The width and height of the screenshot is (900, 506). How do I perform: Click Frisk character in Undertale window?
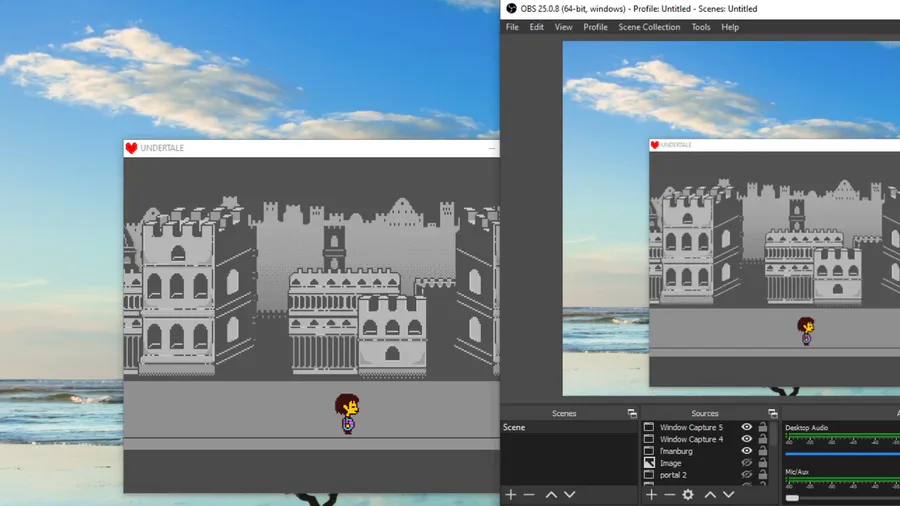pos(347,414)
